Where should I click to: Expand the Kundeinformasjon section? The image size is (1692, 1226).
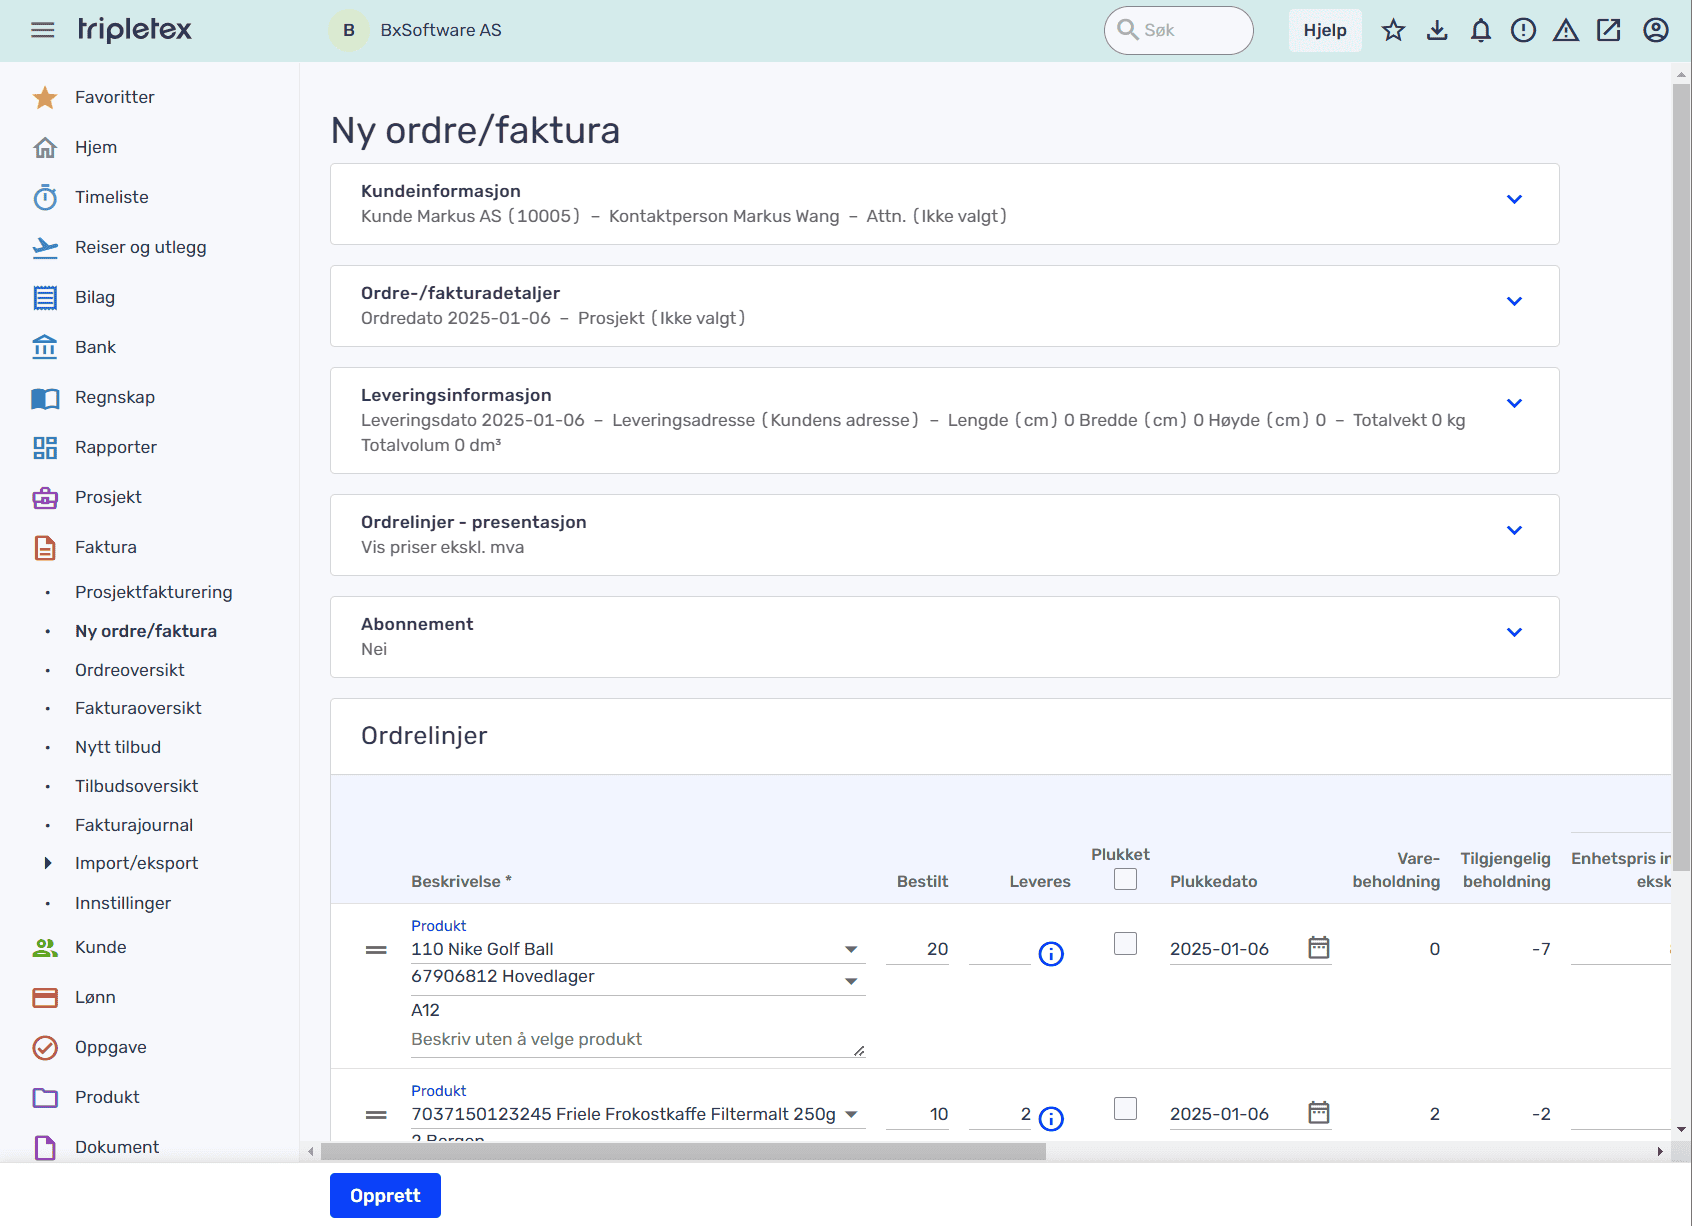1514,199
